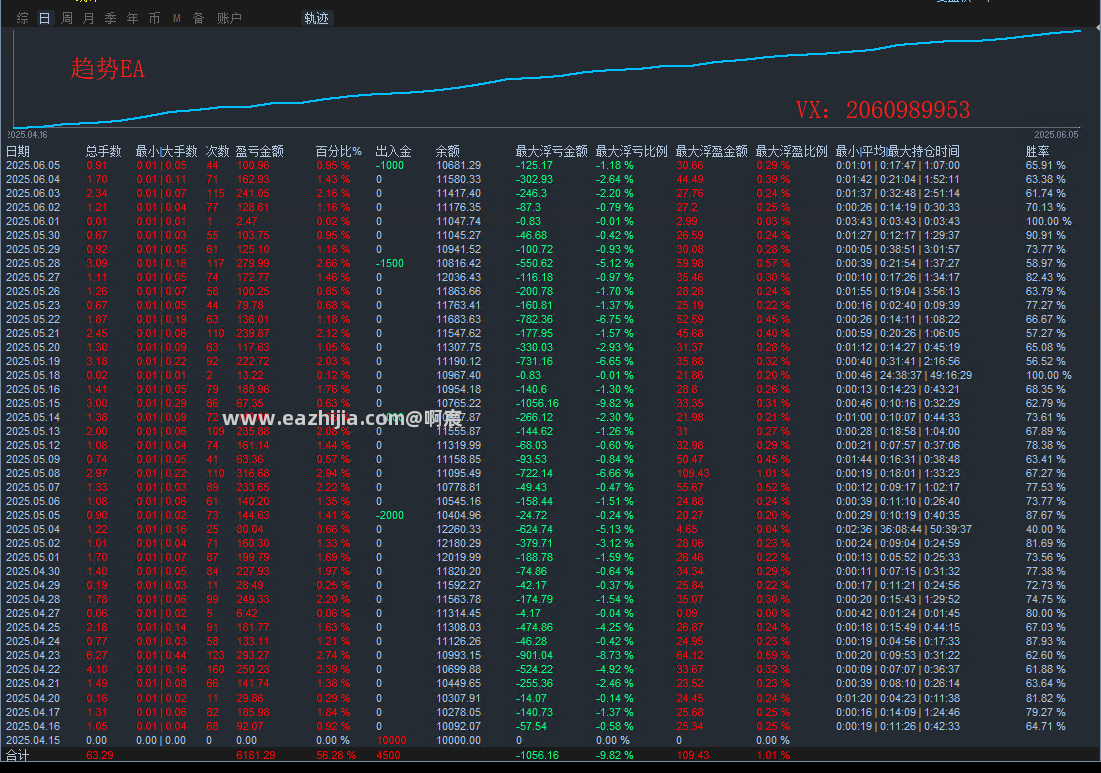1101x773 pixels.
Task: Click the -1500 withdrawal value
Action: (390, 263)
